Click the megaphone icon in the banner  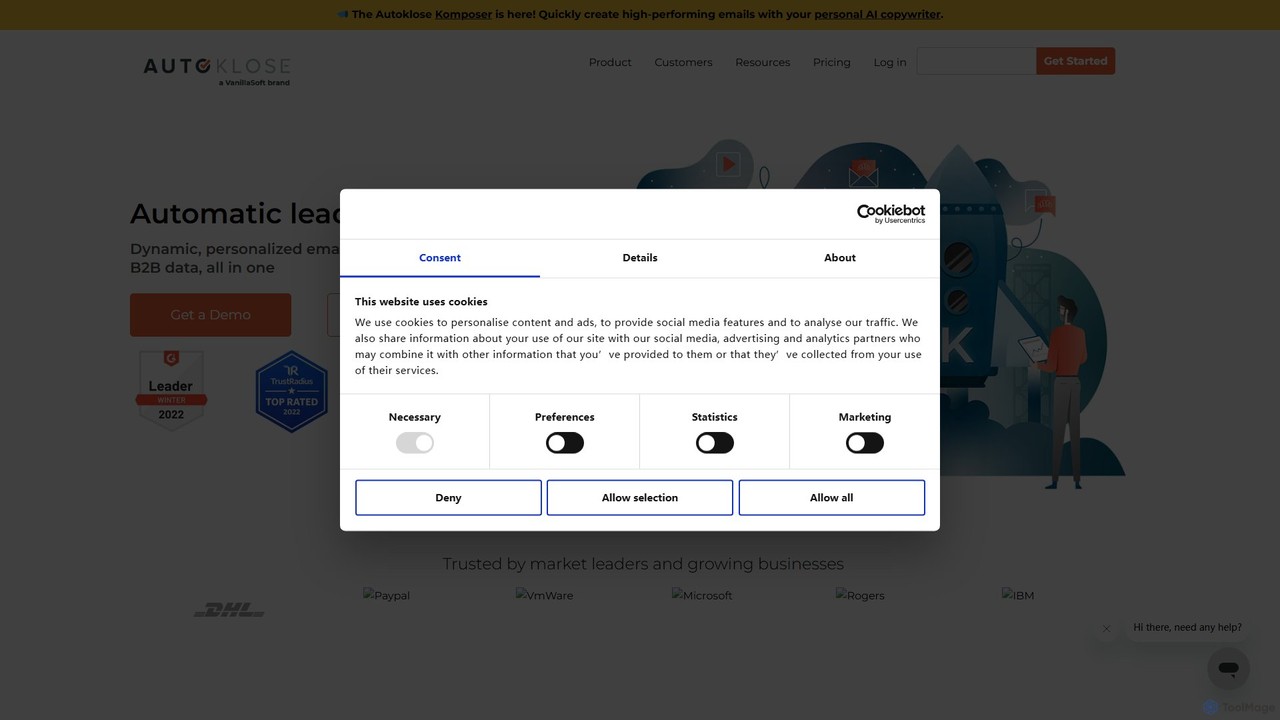[x=343, y=14]
